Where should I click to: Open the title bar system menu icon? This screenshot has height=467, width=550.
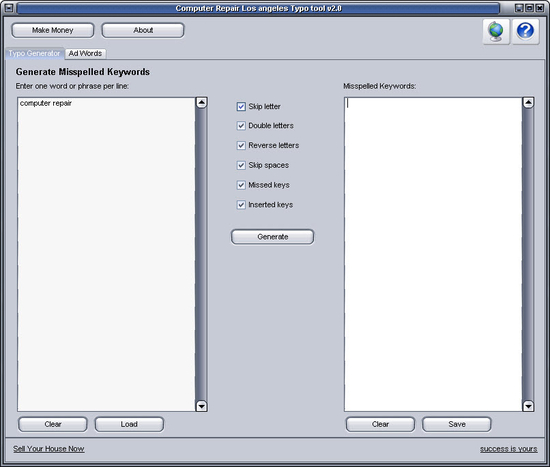pyautogui.click(x=9, y=8)
